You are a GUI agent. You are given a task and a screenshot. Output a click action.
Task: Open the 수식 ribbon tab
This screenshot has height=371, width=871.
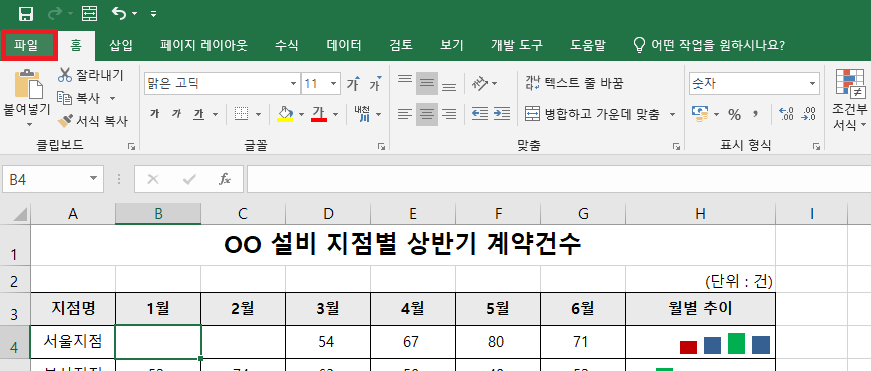tap(287, 45)
